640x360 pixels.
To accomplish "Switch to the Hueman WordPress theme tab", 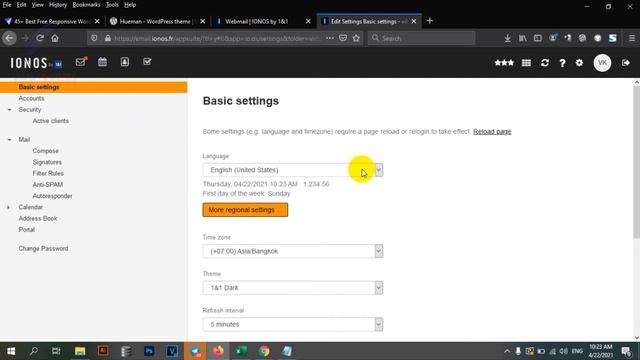I will click(157, 21).
